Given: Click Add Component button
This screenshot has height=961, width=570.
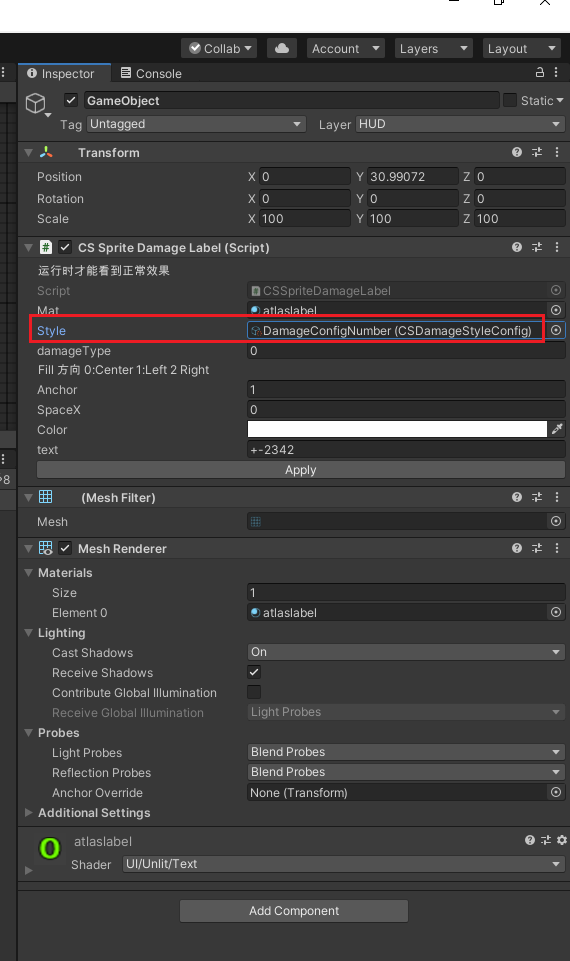Looking at the screenshot, I should coord(294,911).
